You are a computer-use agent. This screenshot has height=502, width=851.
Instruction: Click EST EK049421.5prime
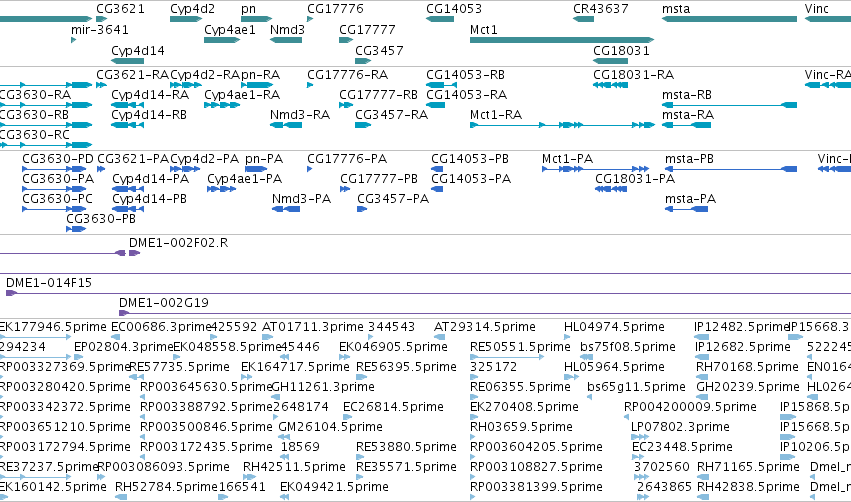[334, 487]
